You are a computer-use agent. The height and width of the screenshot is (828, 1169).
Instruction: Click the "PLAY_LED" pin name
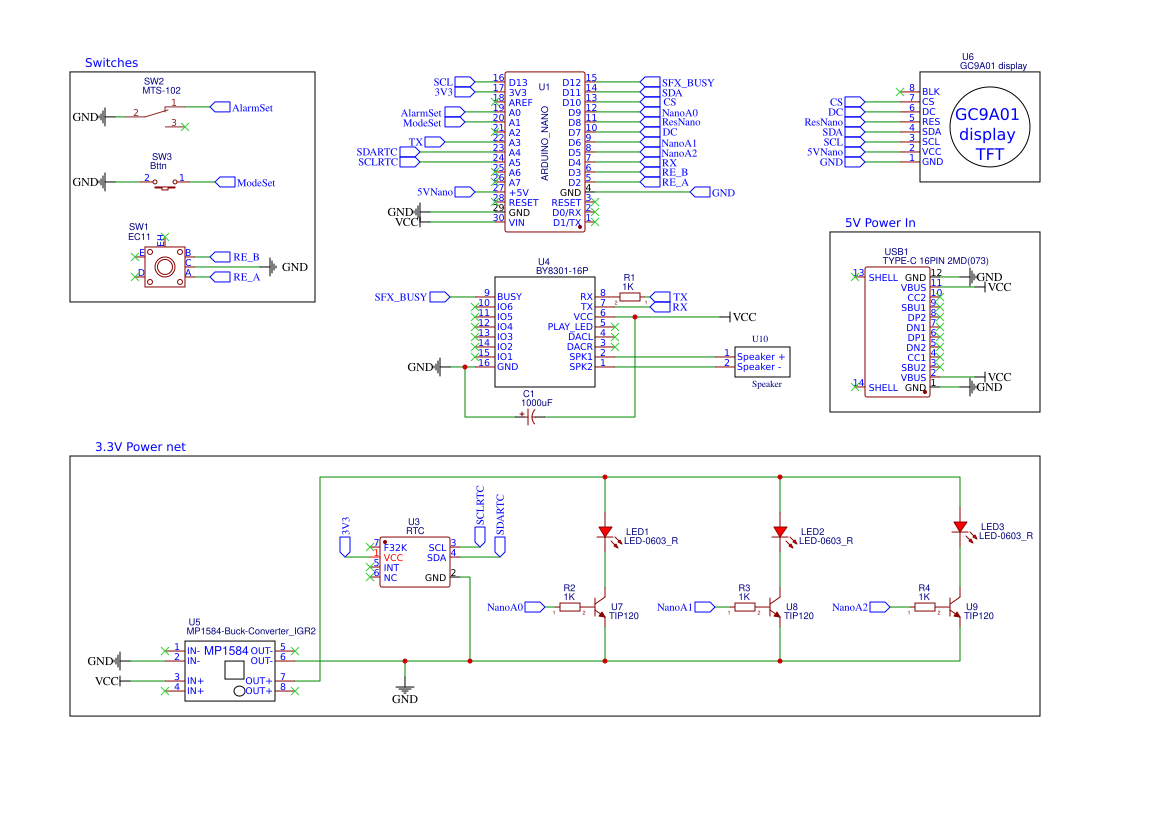(x=570, y=327)
